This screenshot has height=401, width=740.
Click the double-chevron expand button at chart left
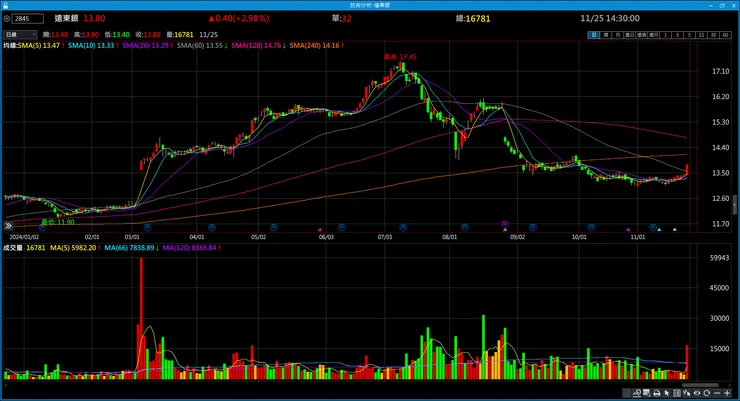point(8,226)
